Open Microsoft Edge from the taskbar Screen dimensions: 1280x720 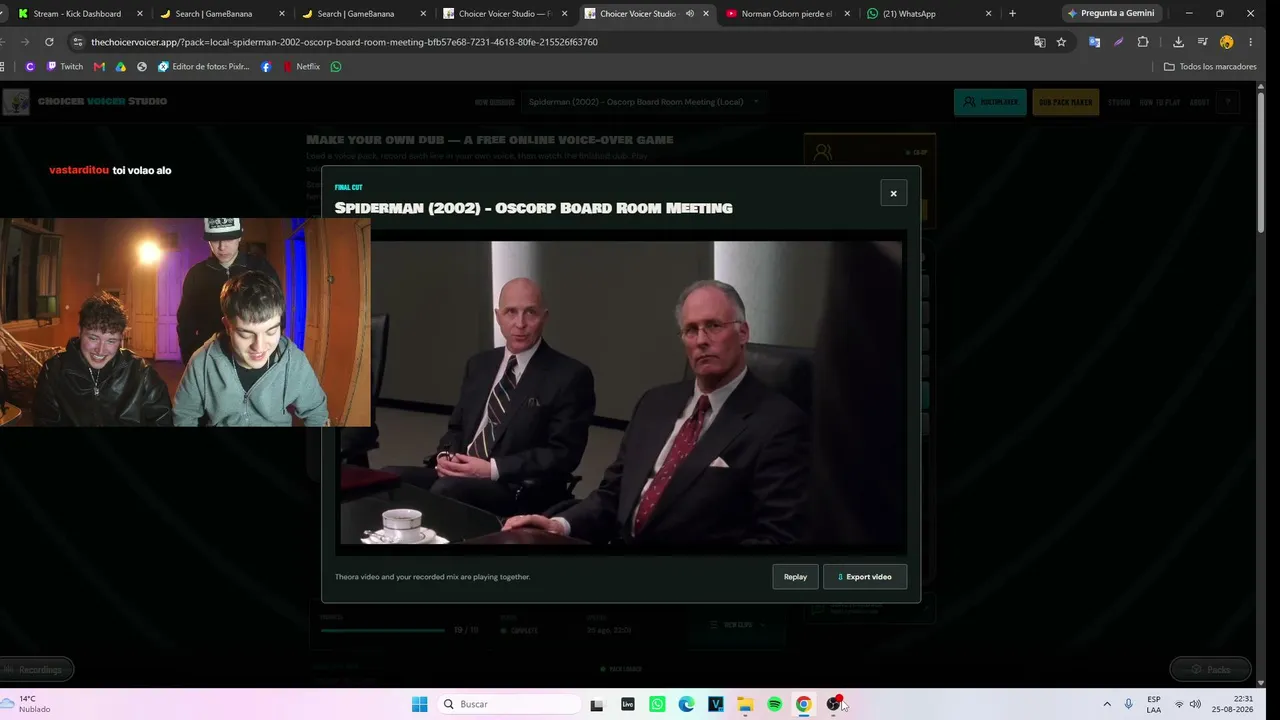686,704
